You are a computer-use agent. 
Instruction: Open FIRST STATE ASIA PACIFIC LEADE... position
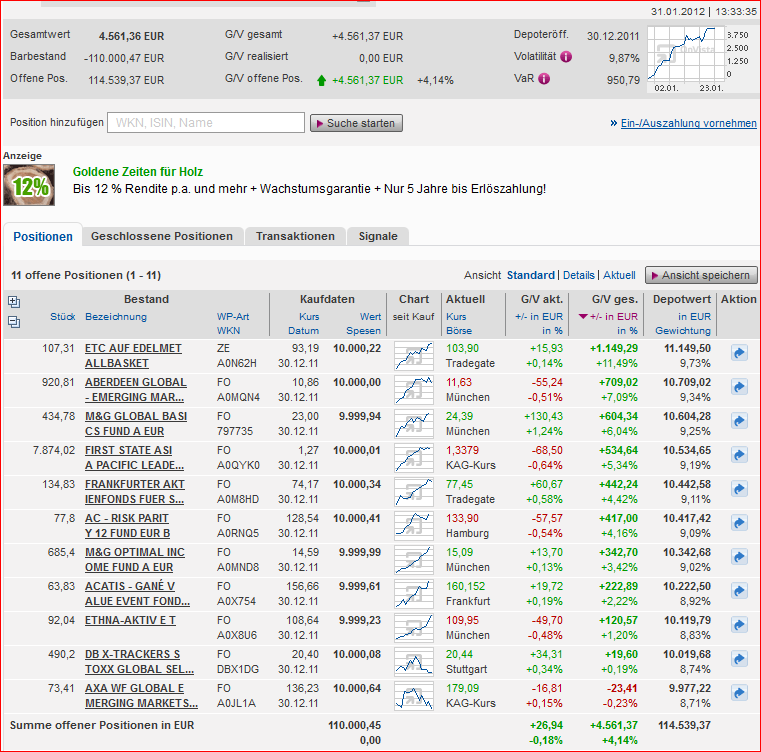134,458
